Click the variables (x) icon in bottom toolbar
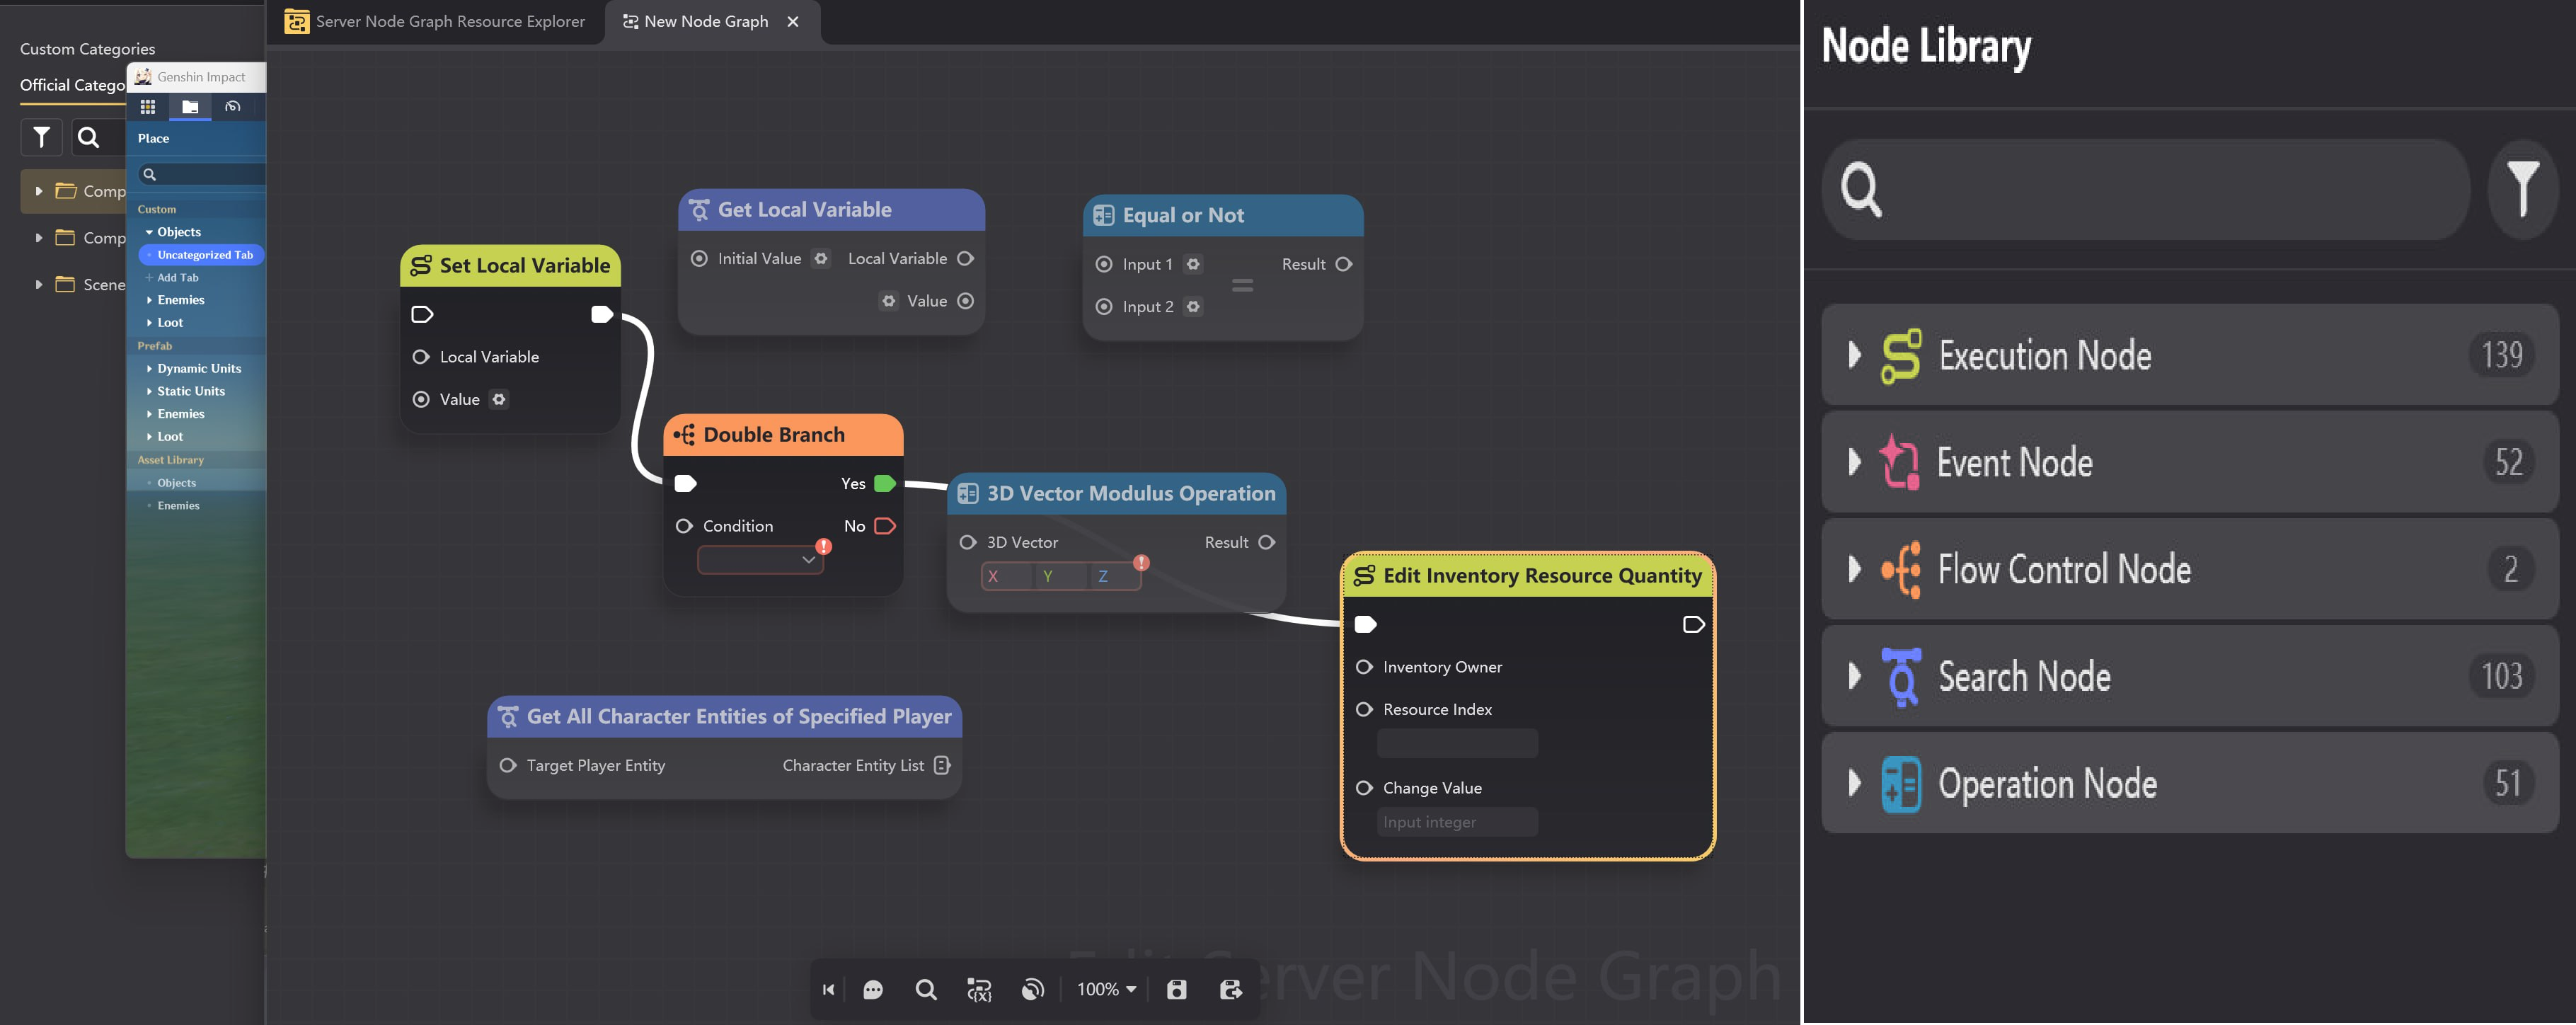2576x1025 pixels. click(x=979, y=989)
